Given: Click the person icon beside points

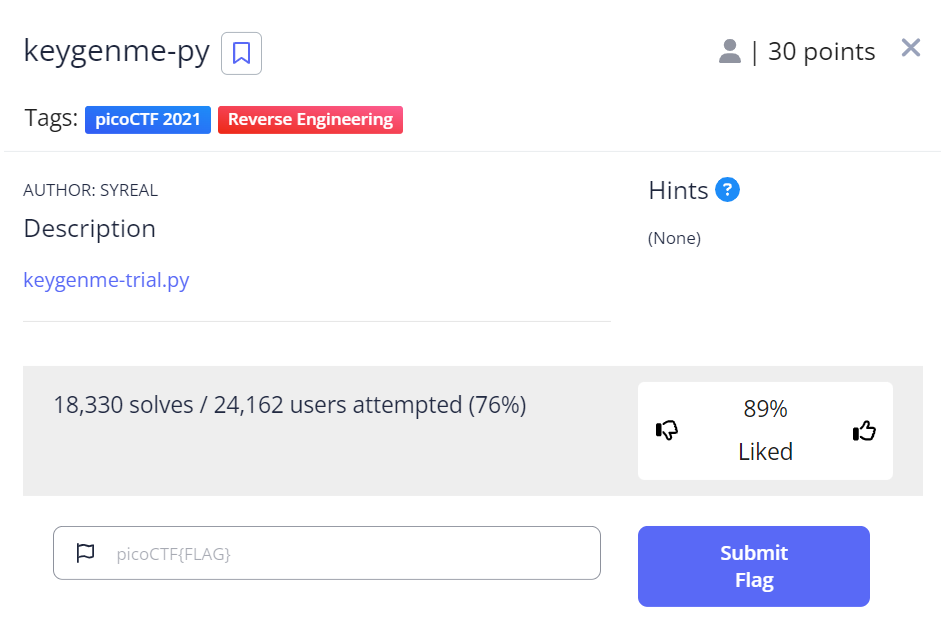Looking at the screenshot, I should (x=730, y=52).
